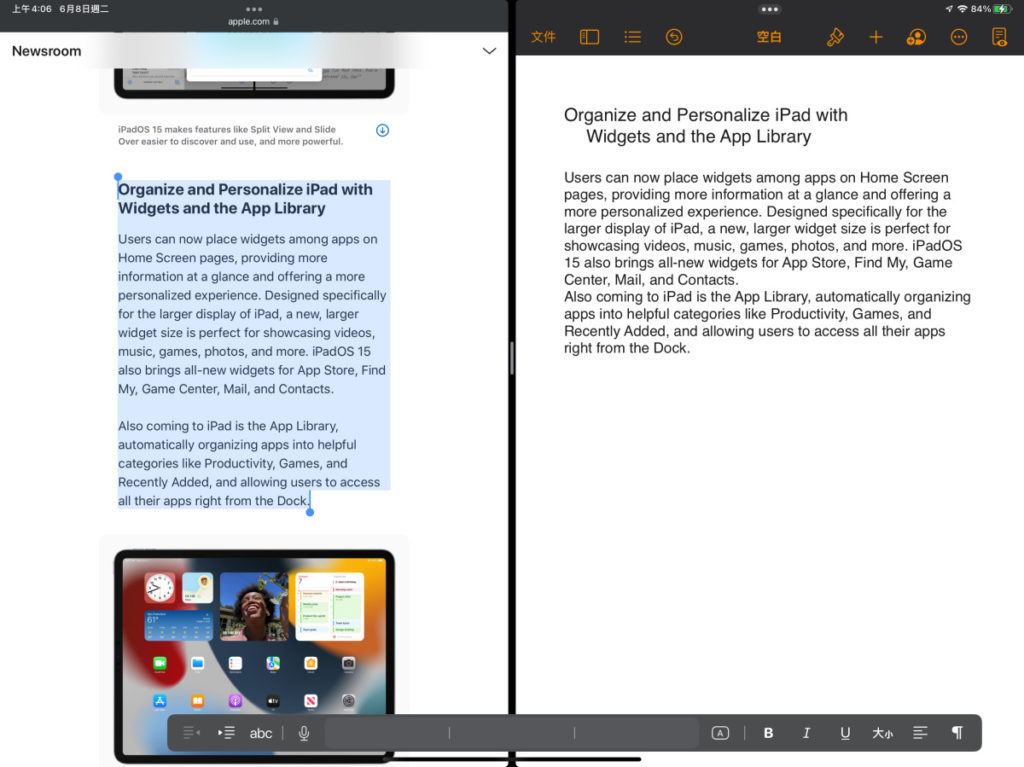Toggle italic formatting
This screenshot has height=767, width=1024.
point(807,733)
